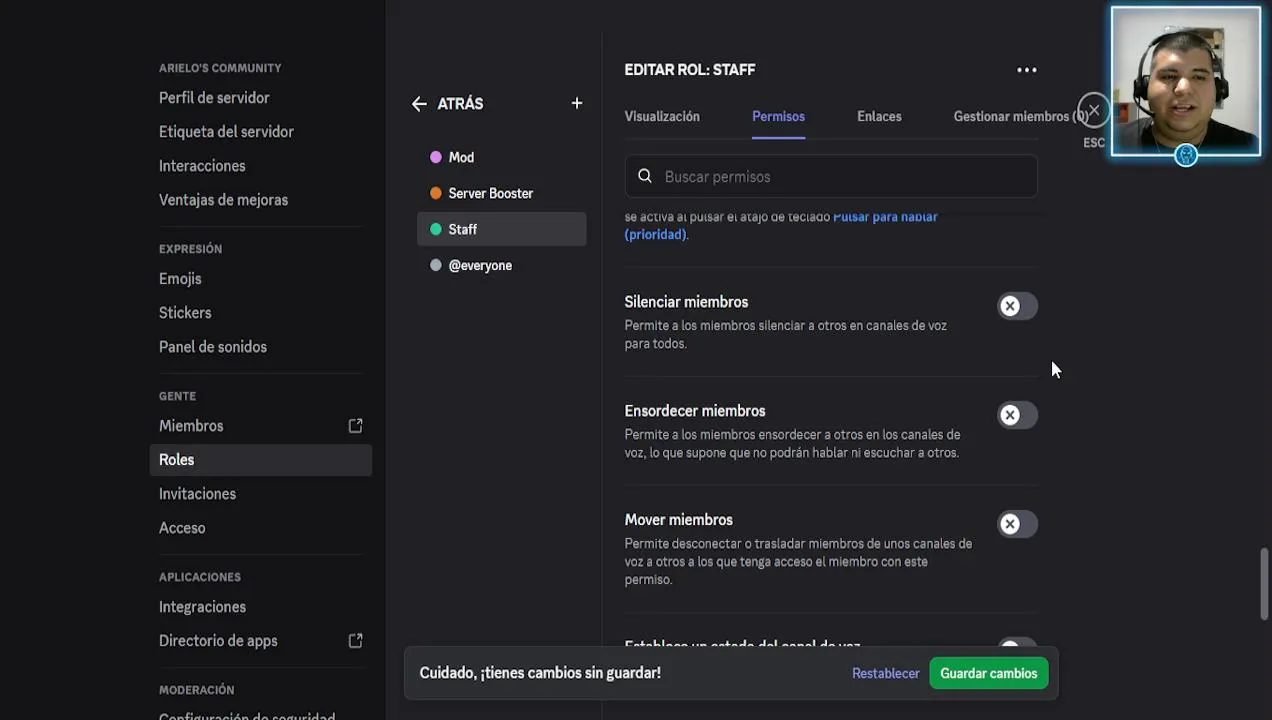Click the Buscar permisos search field
Viewport: 1272px width, 720px height.
840,177
